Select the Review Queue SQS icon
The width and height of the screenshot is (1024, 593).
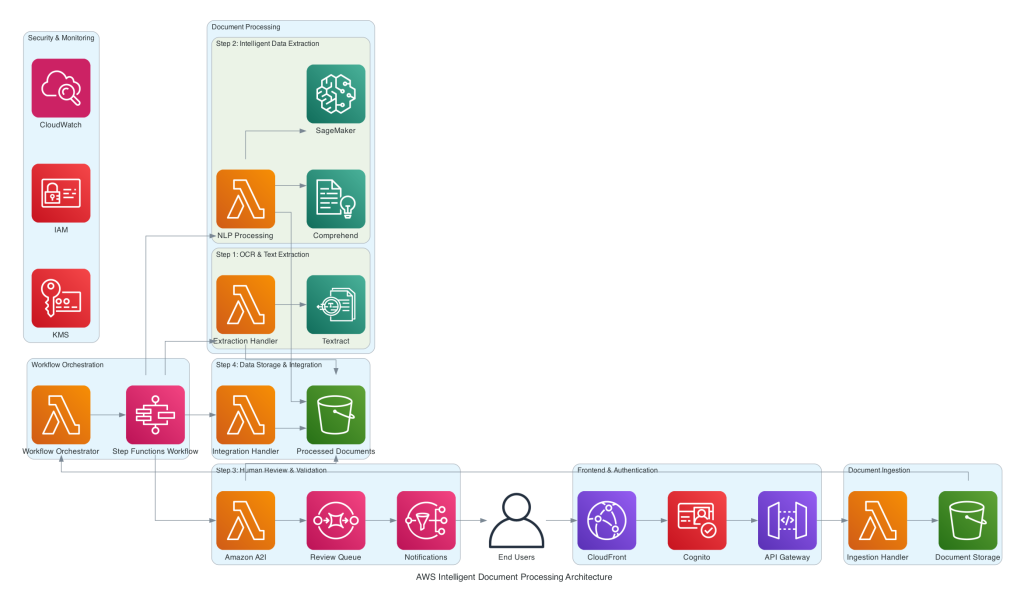pyautogui.click(x=336, y=521)
